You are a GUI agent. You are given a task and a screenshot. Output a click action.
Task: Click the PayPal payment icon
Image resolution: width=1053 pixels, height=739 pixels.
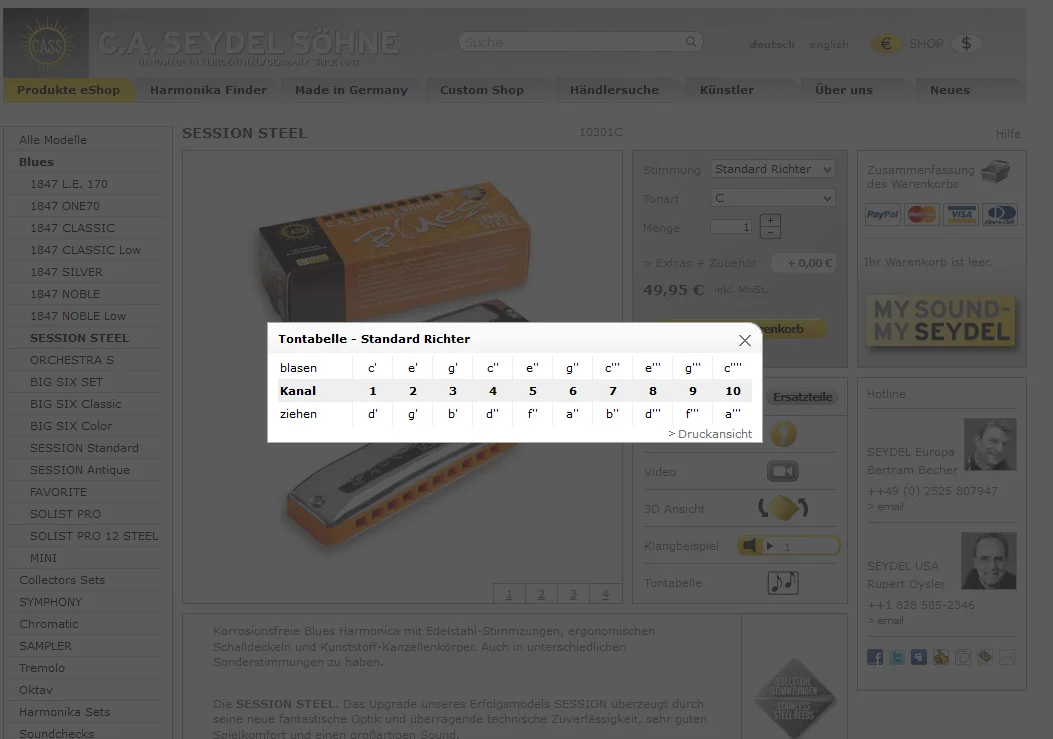[x=882, y=215]
